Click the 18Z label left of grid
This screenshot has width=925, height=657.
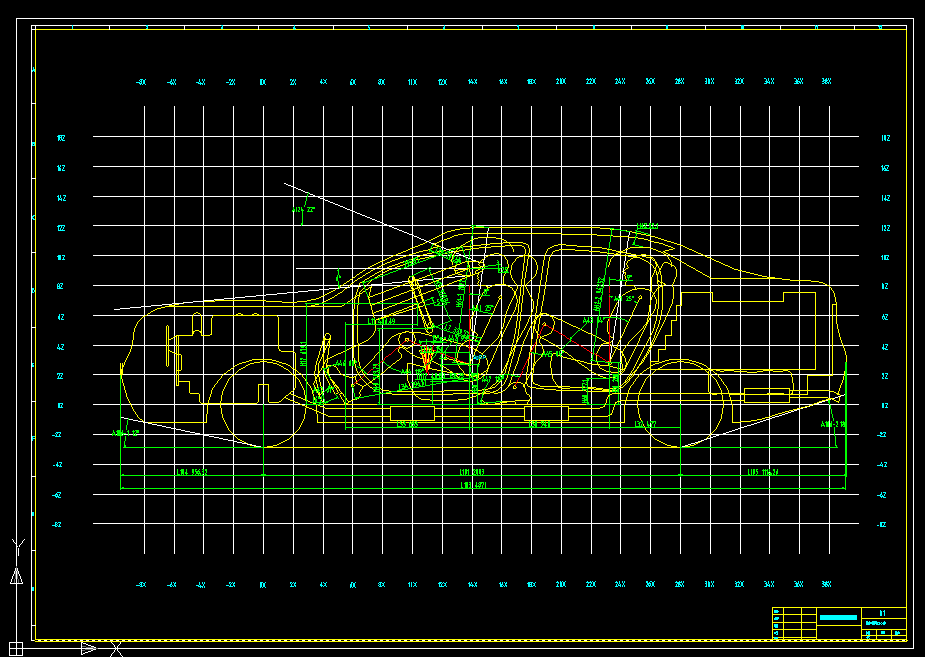(x=61, y=138)
